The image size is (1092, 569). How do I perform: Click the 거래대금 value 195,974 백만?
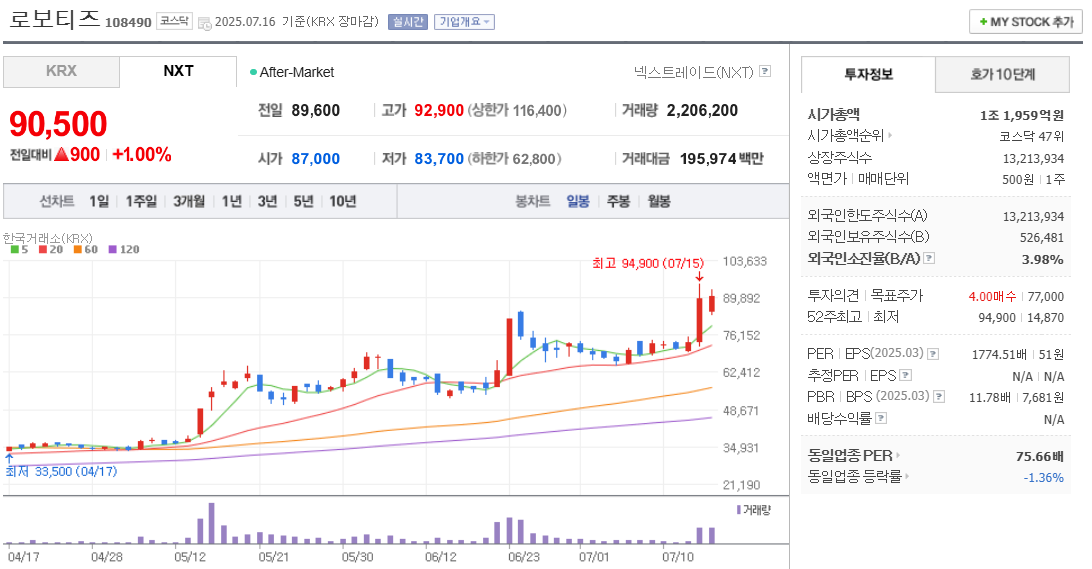pyautogui.click(x=722, y=159)
